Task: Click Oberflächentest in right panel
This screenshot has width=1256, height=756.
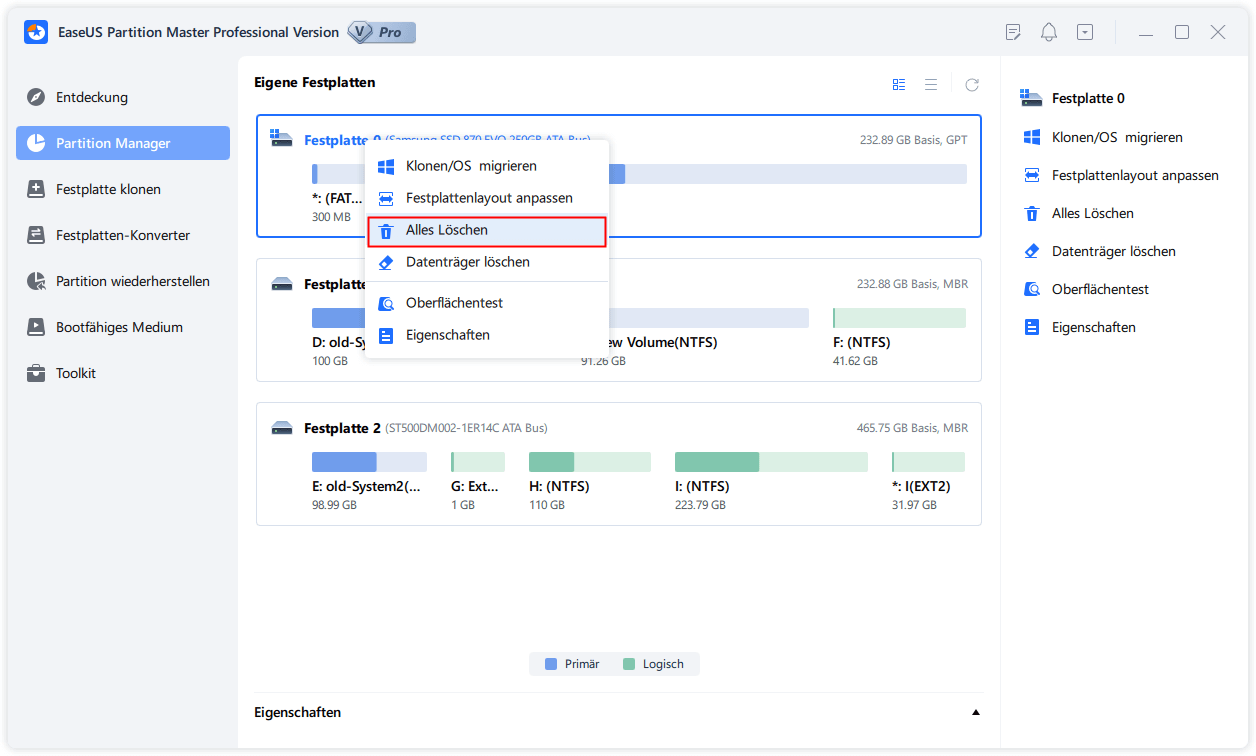Action: click(x=1101, y=289)
